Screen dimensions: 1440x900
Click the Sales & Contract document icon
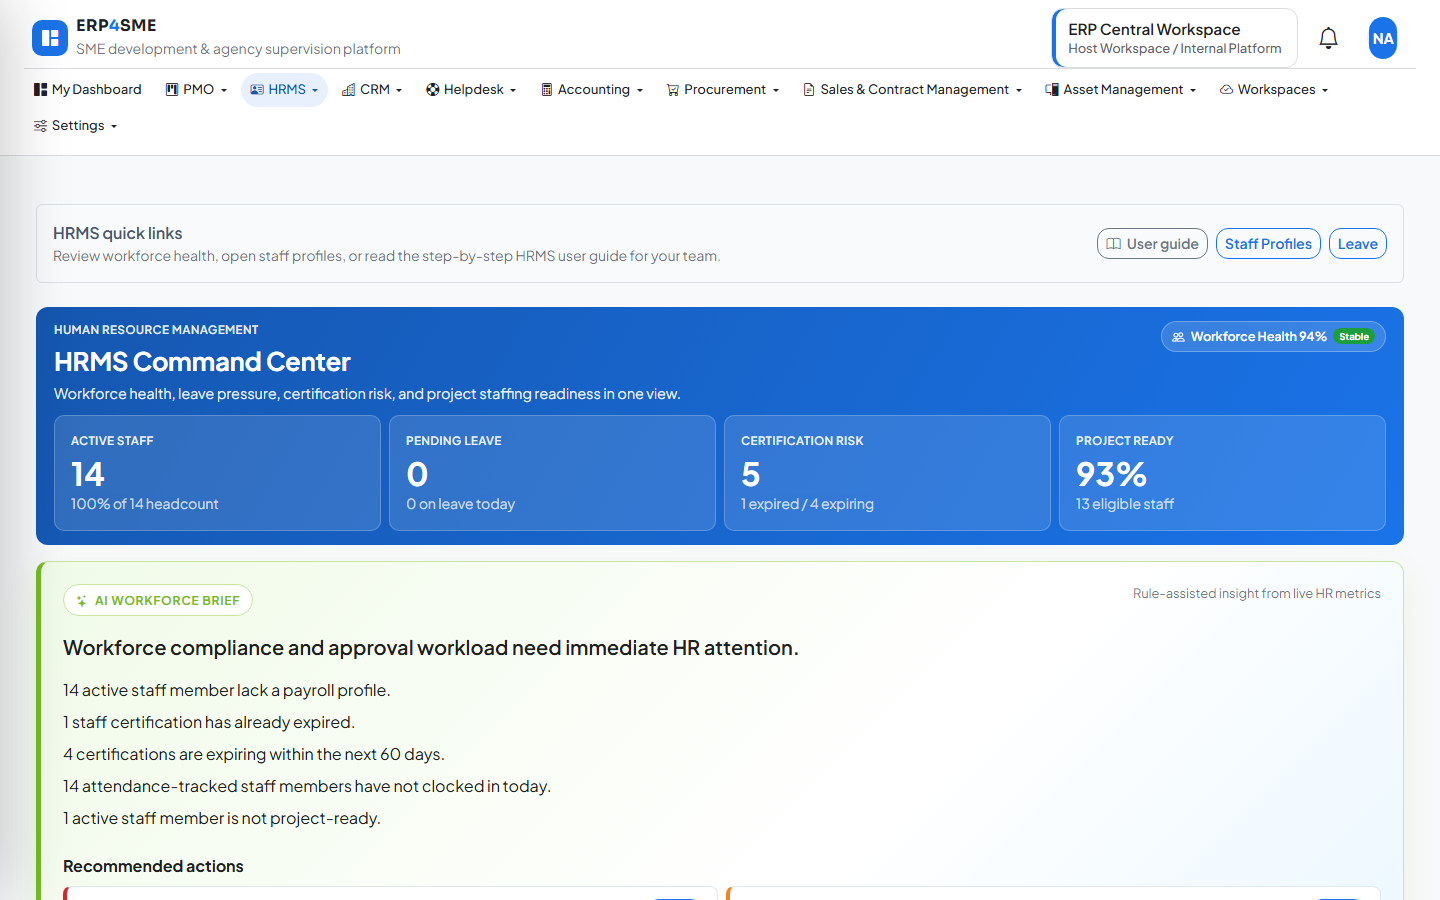[x=809, y=89]
